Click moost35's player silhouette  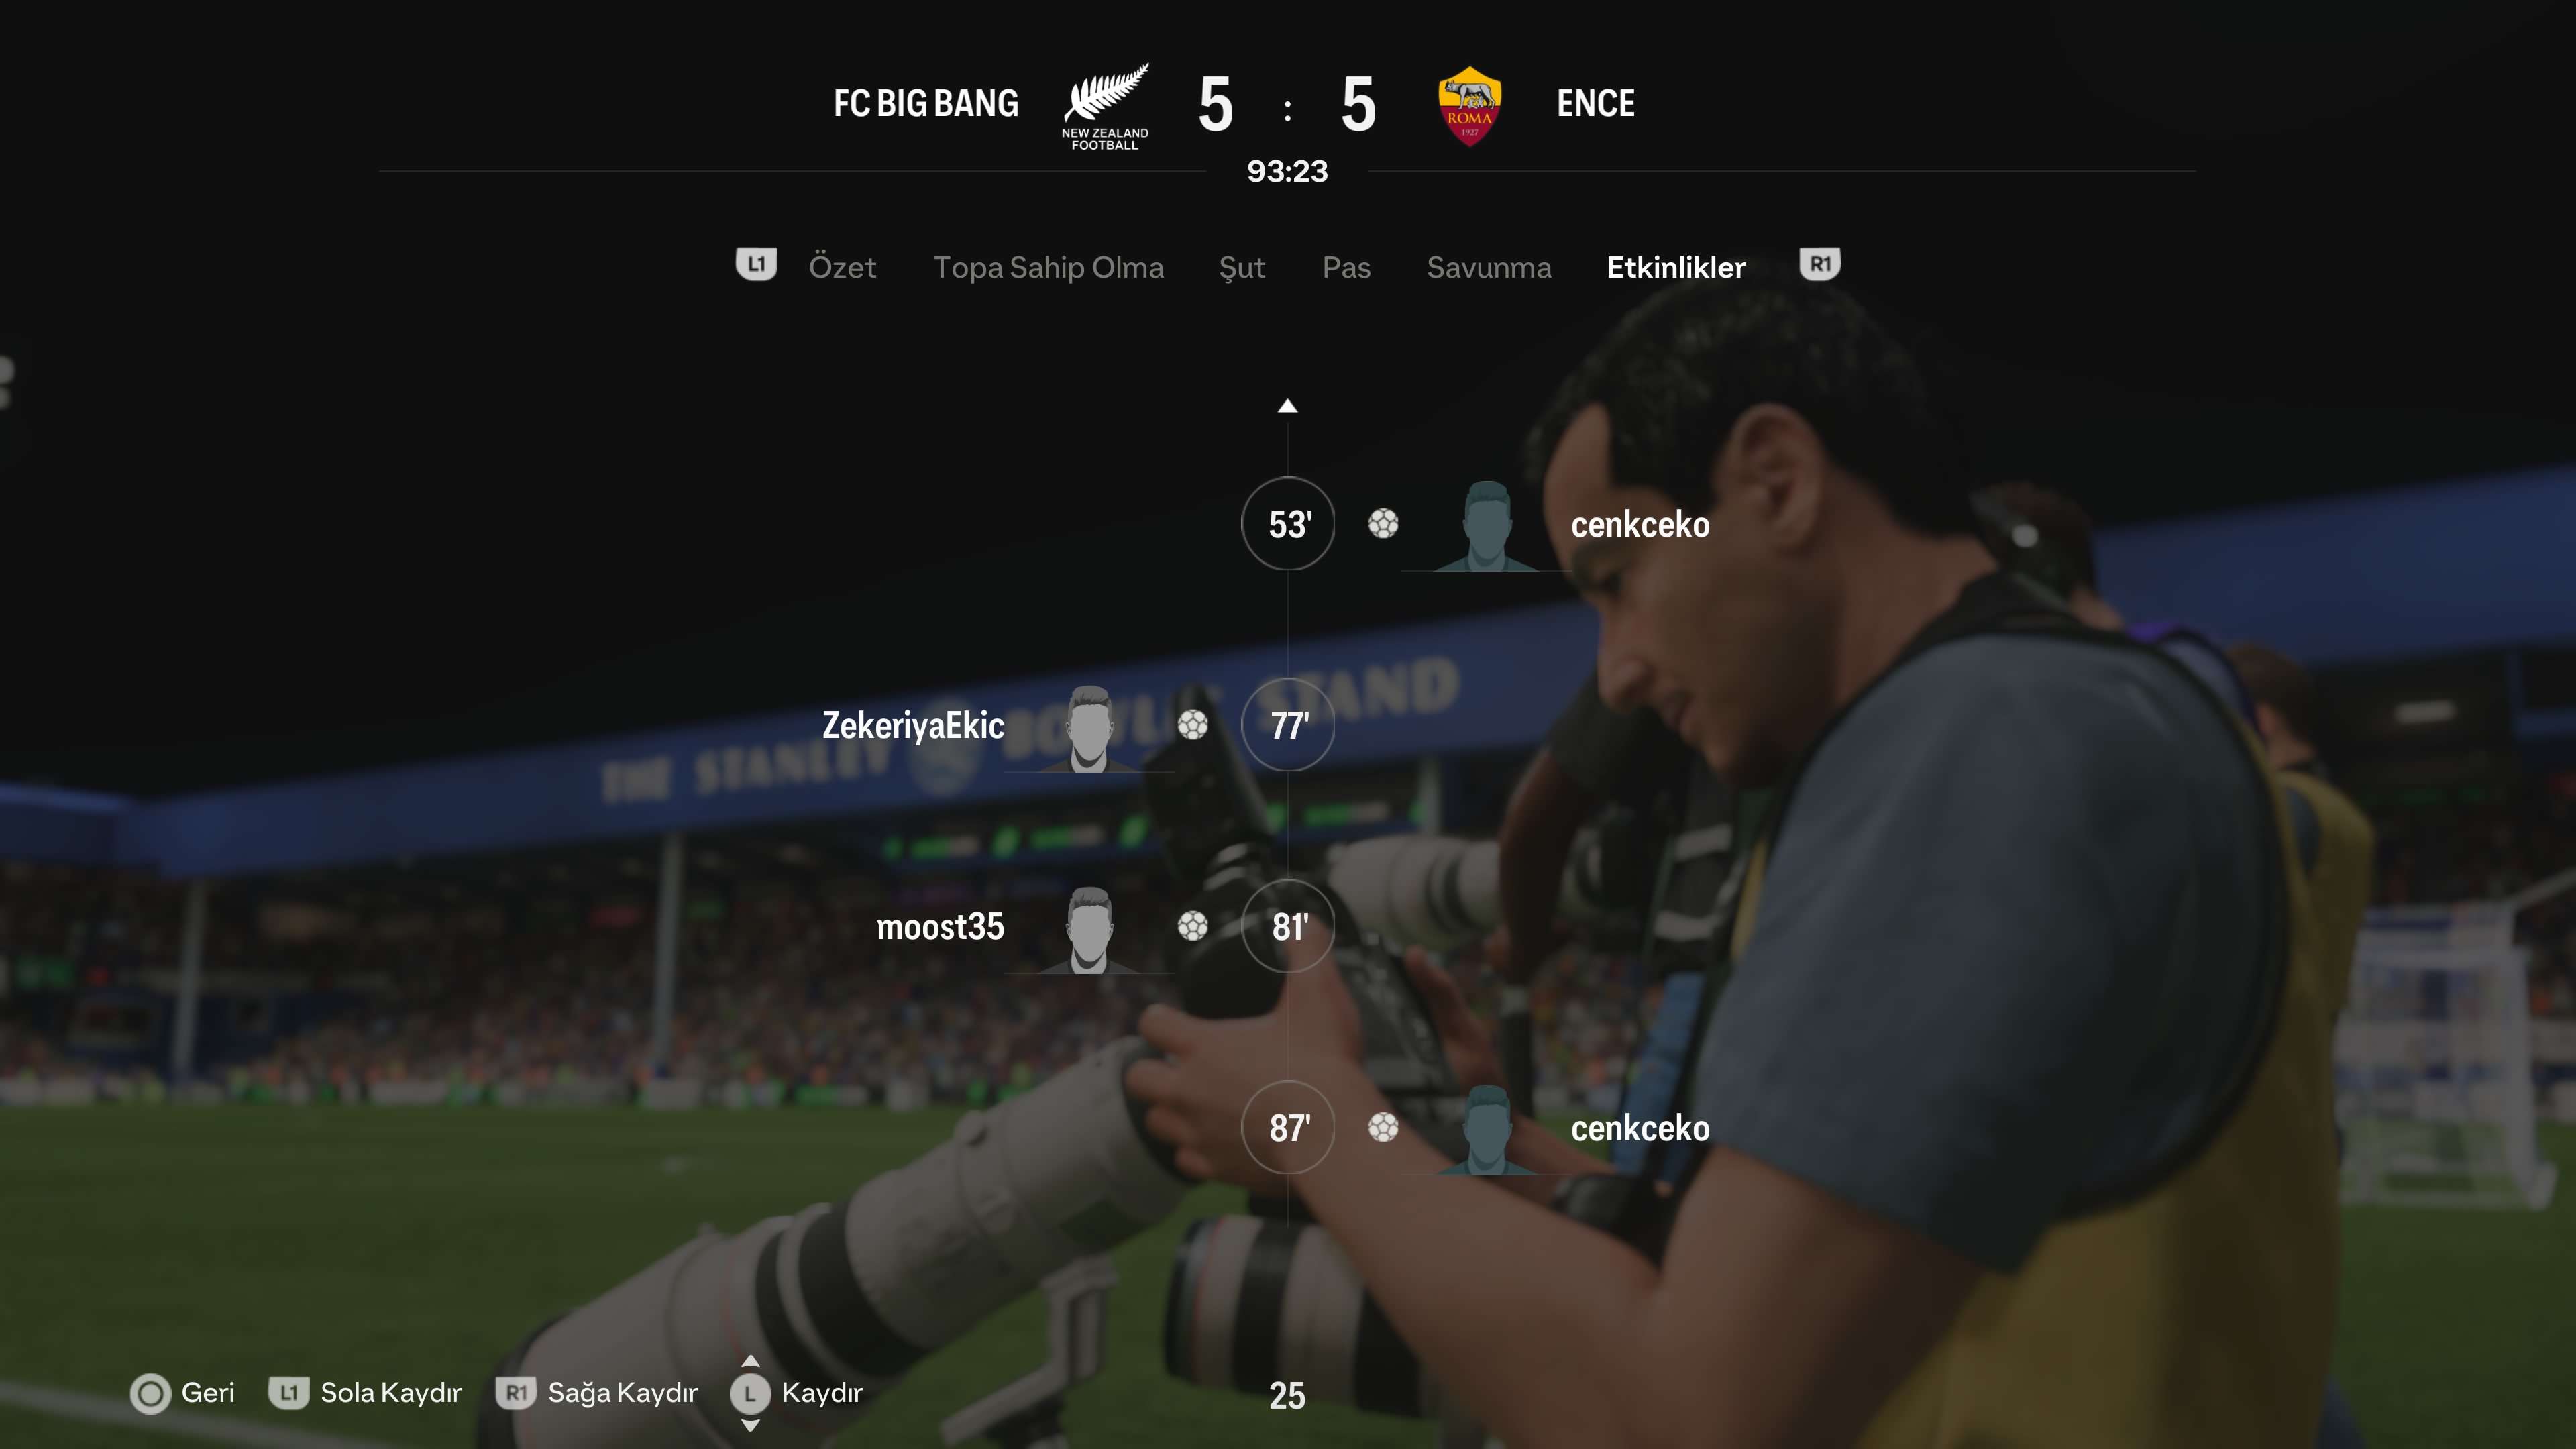tap(1089, 930)
